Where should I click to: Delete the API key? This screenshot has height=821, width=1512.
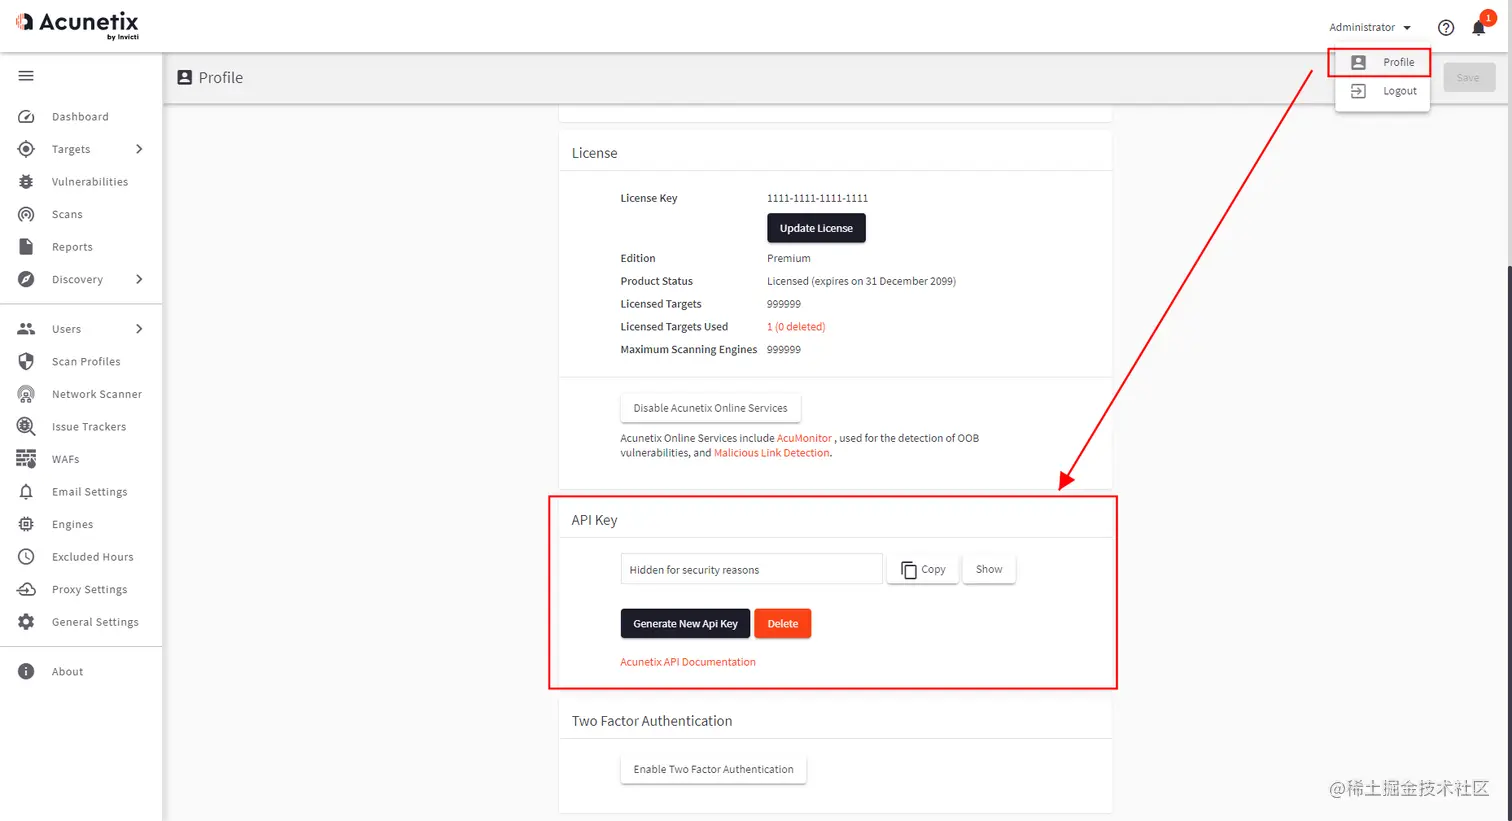pyautogui.click(x=782, y=624)
